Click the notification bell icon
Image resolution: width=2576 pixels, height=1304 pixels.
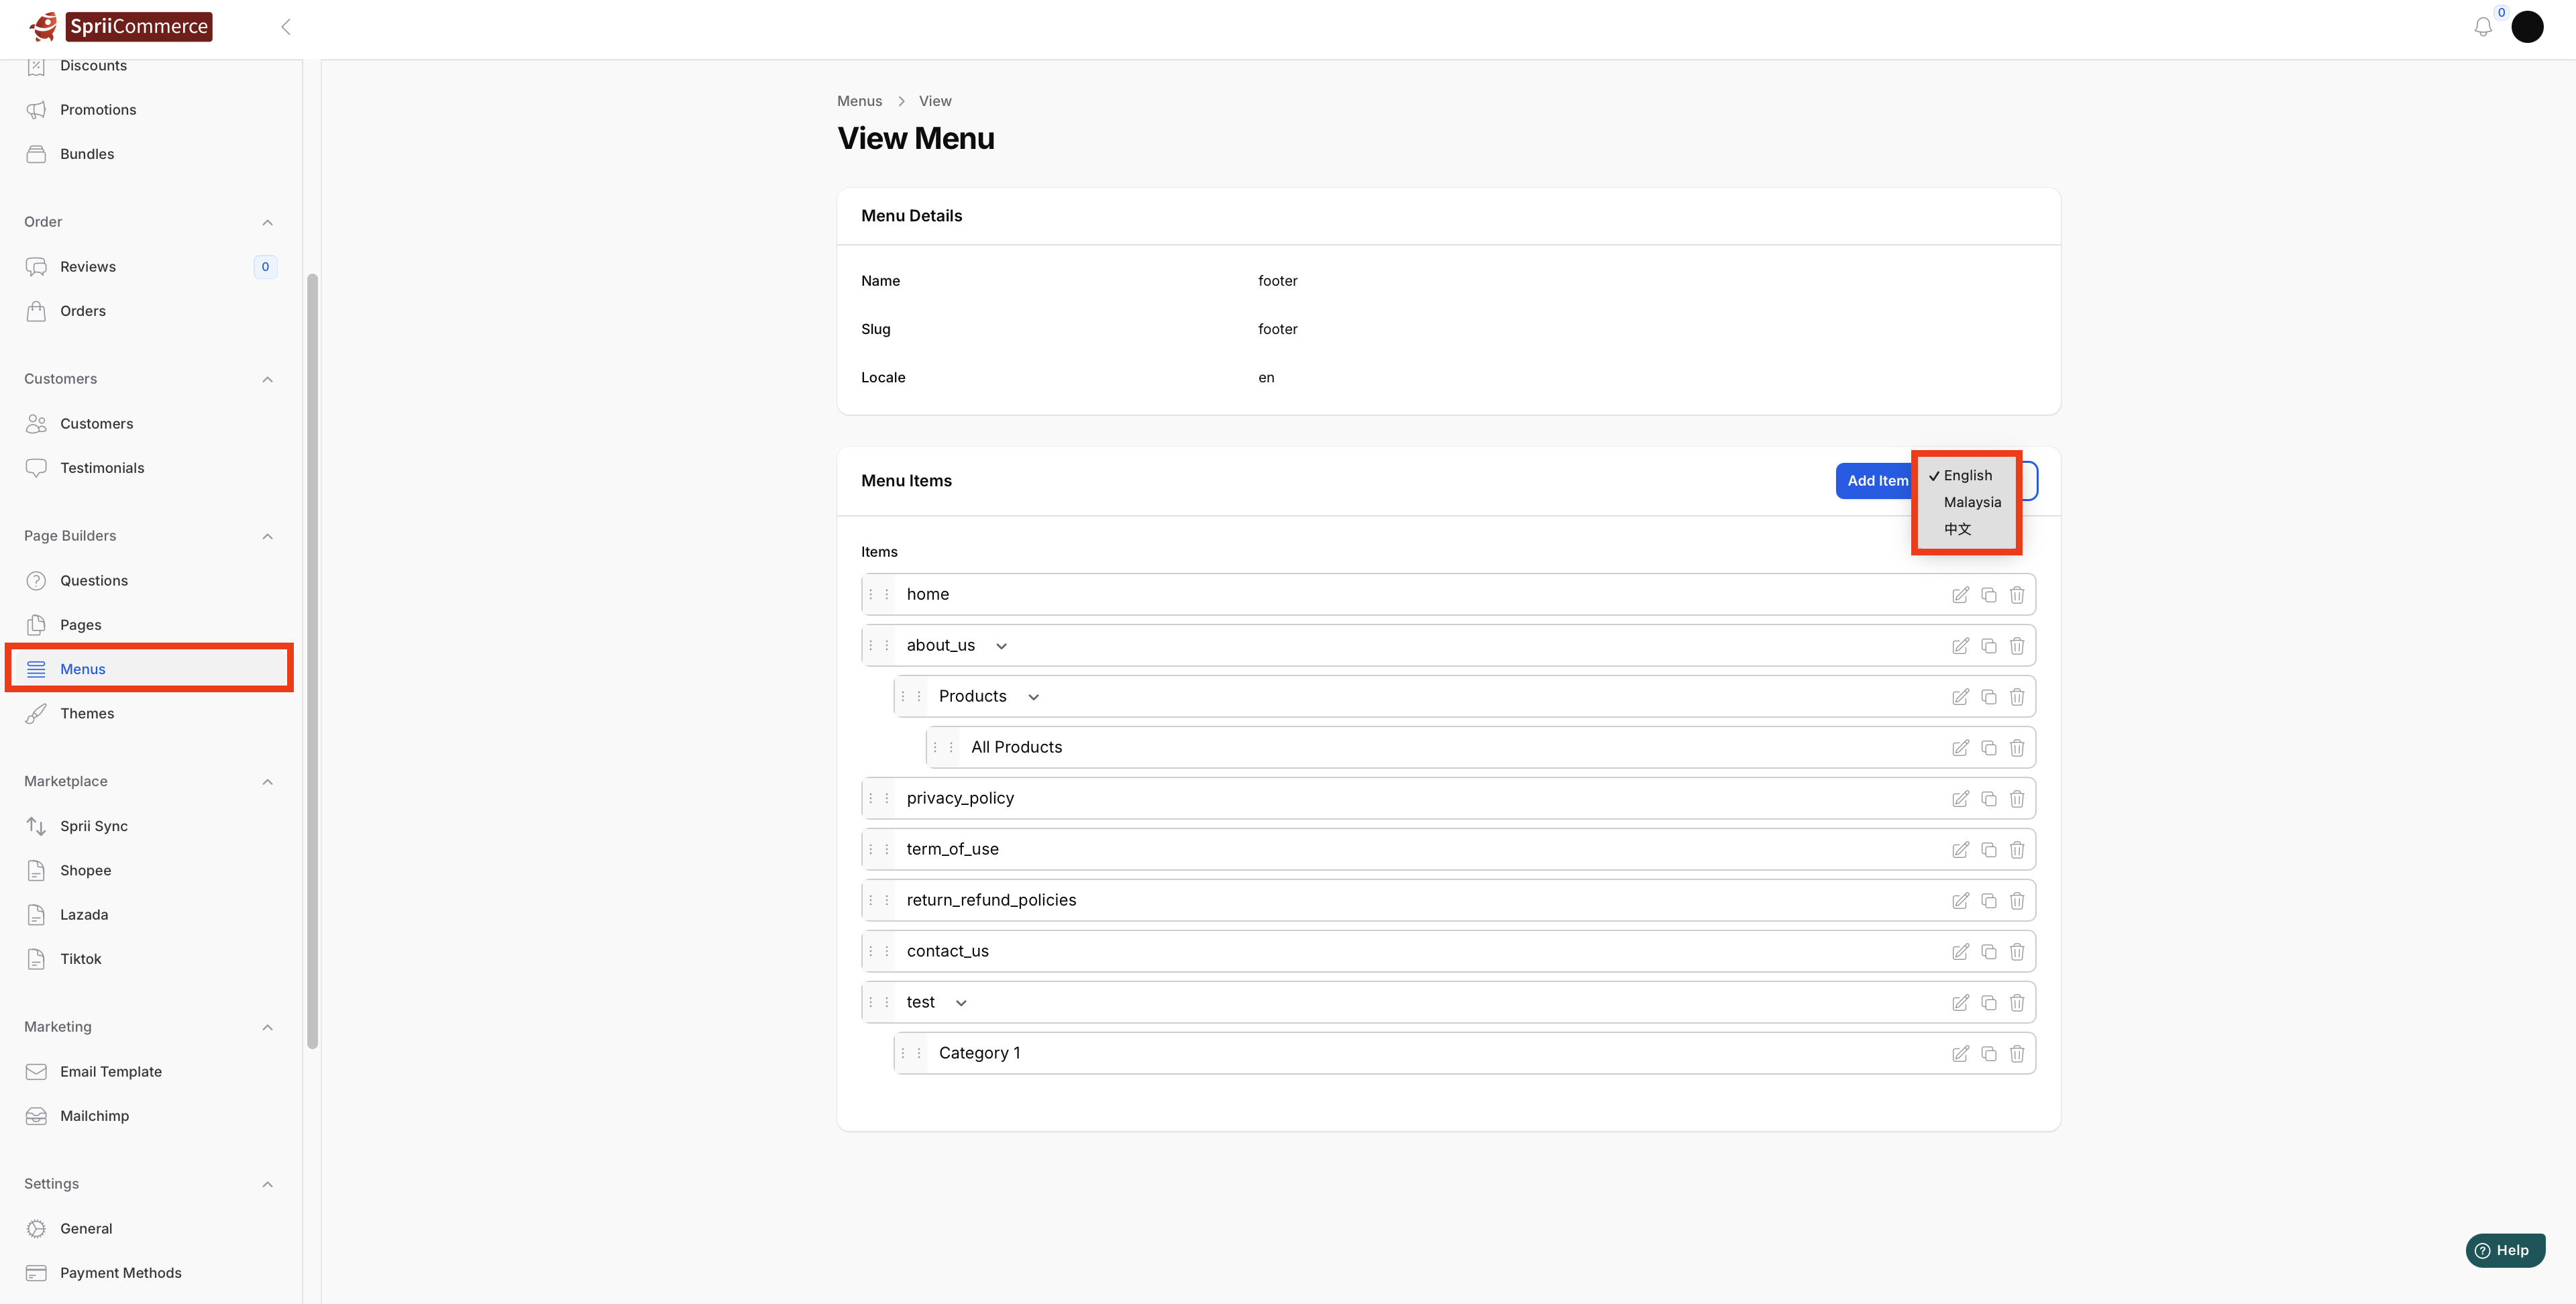[2482, 27]
